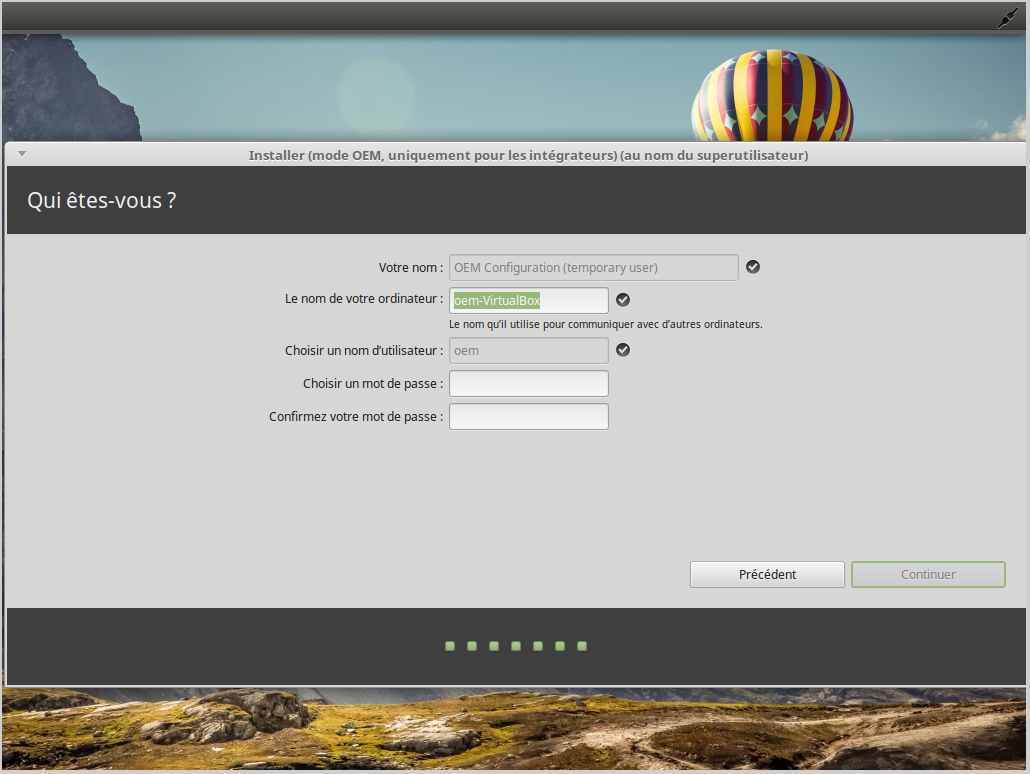The width and height of the screenshot is (1030, 774).
Task: Click the username field containing oem
Action: 528,351
